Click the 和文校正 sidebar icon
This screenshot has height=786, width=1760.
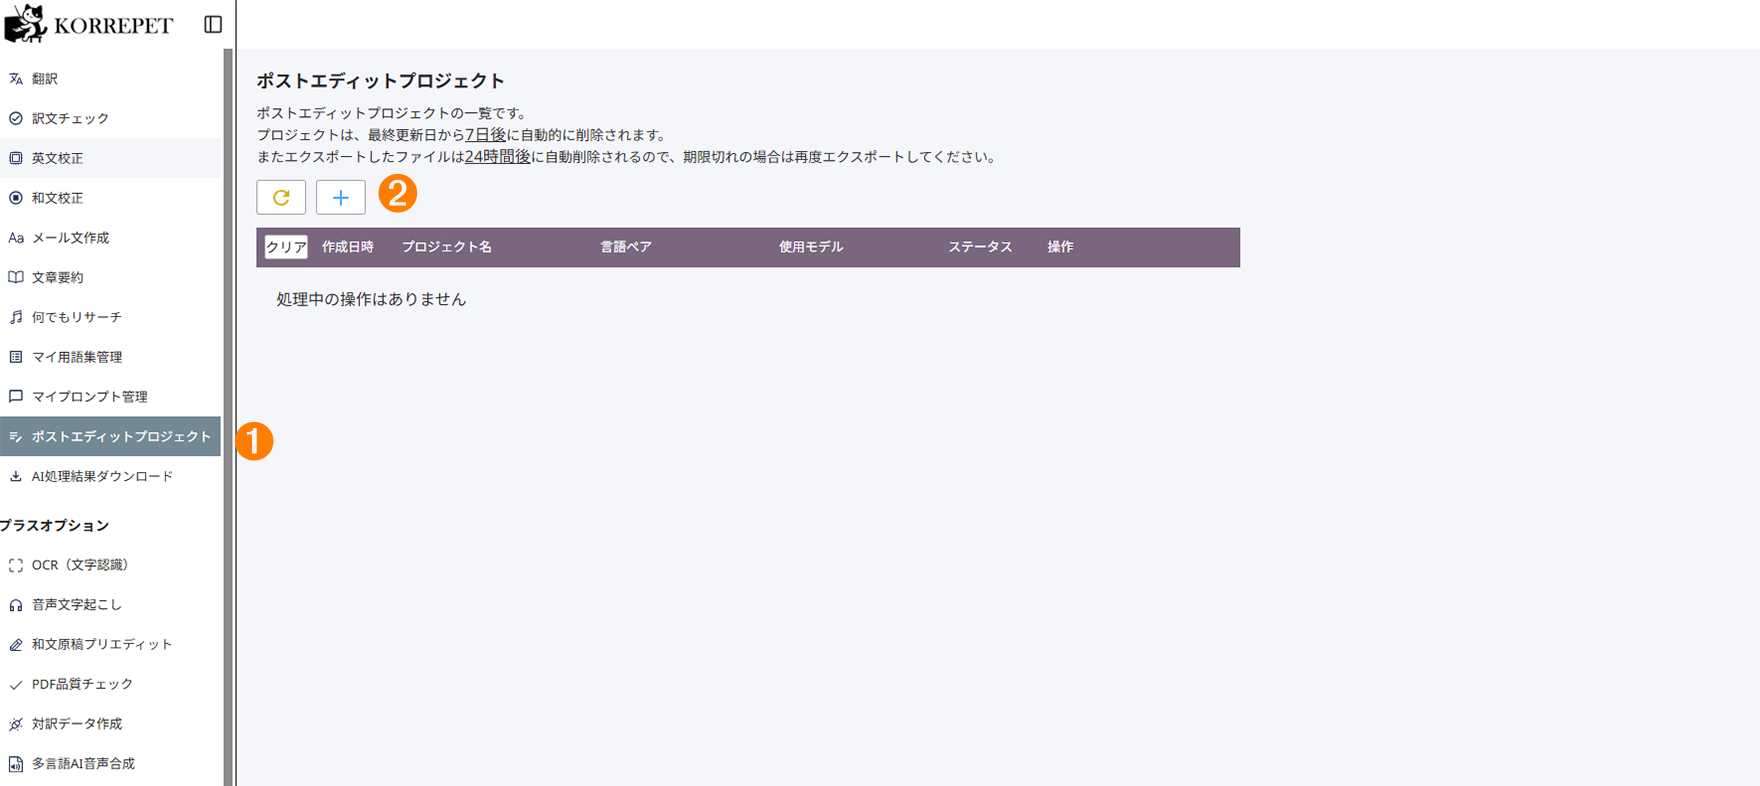tap(16, 198)
